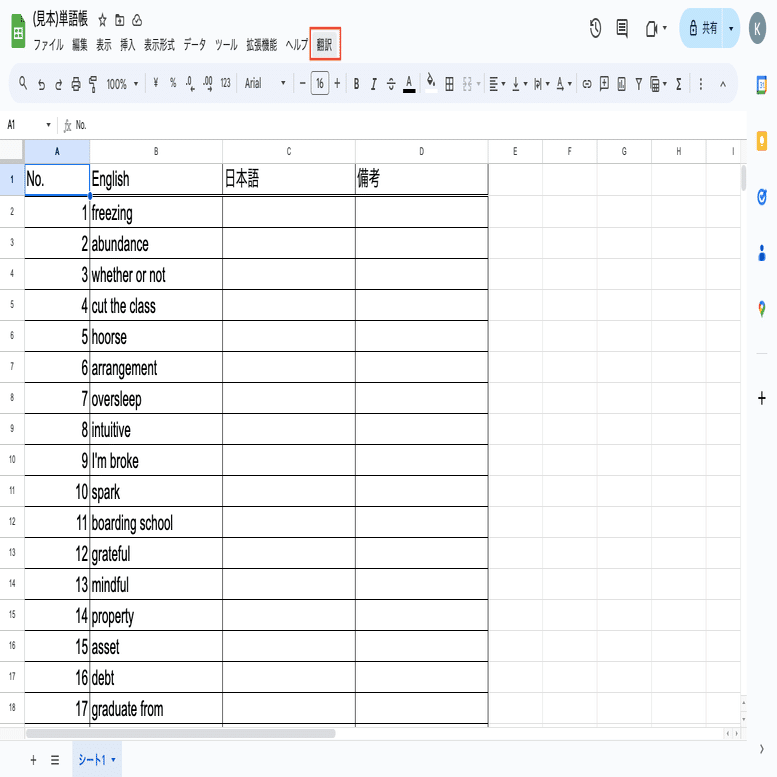Screen dimensions: 777x777
Task: Open the text color picker
Action: (x=409, y=84)
